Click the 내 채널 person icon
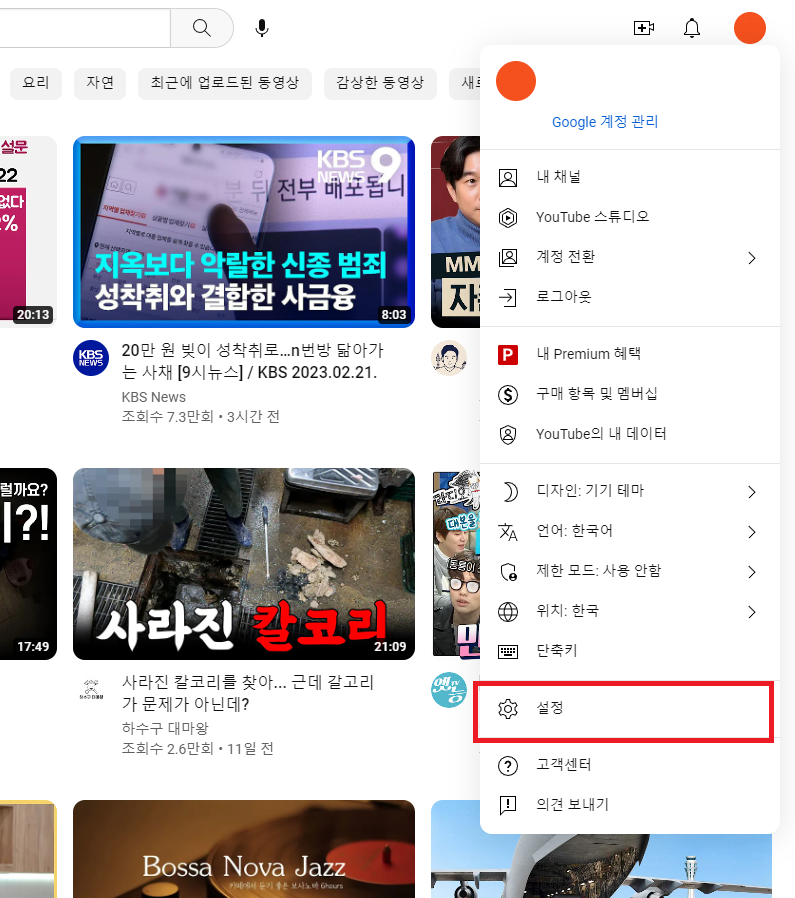 (507, 178)
